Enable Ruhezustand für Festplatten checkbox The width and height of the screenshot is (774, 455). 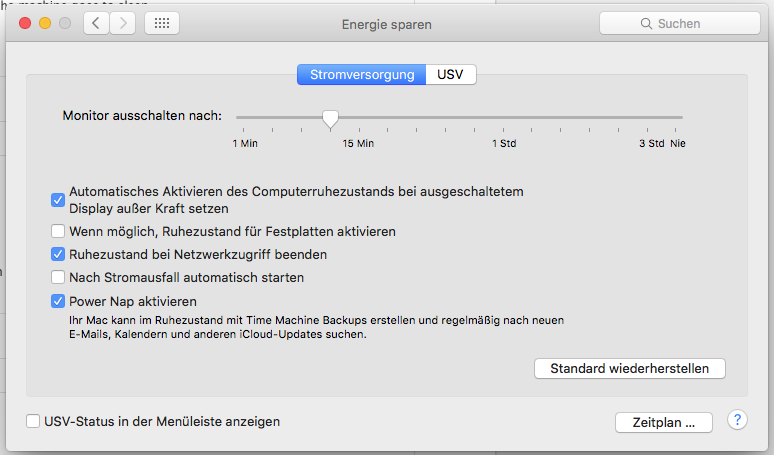click(x=58, y=231)
